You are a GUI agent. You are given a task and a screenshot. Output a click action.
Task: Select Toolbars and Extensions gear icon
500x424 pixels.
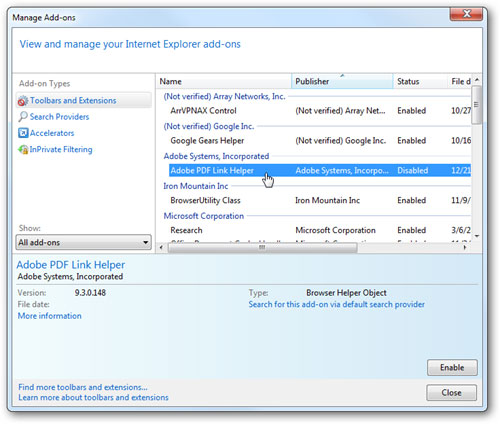click(x=23, y=101)
